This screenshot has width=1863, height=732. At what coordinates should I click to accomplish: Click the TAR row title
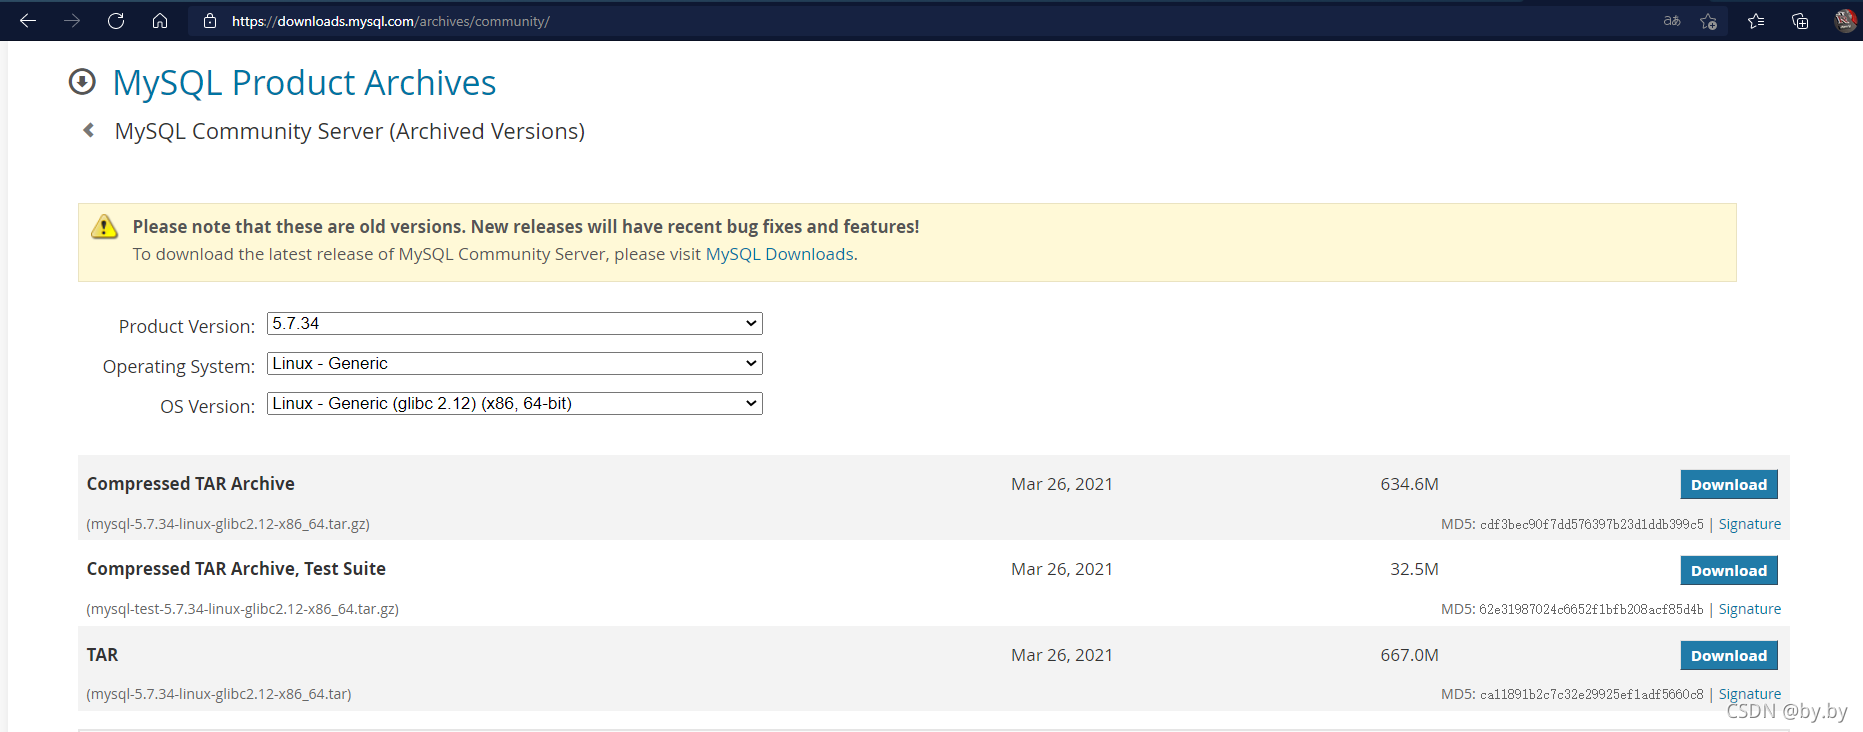point(102,655)
